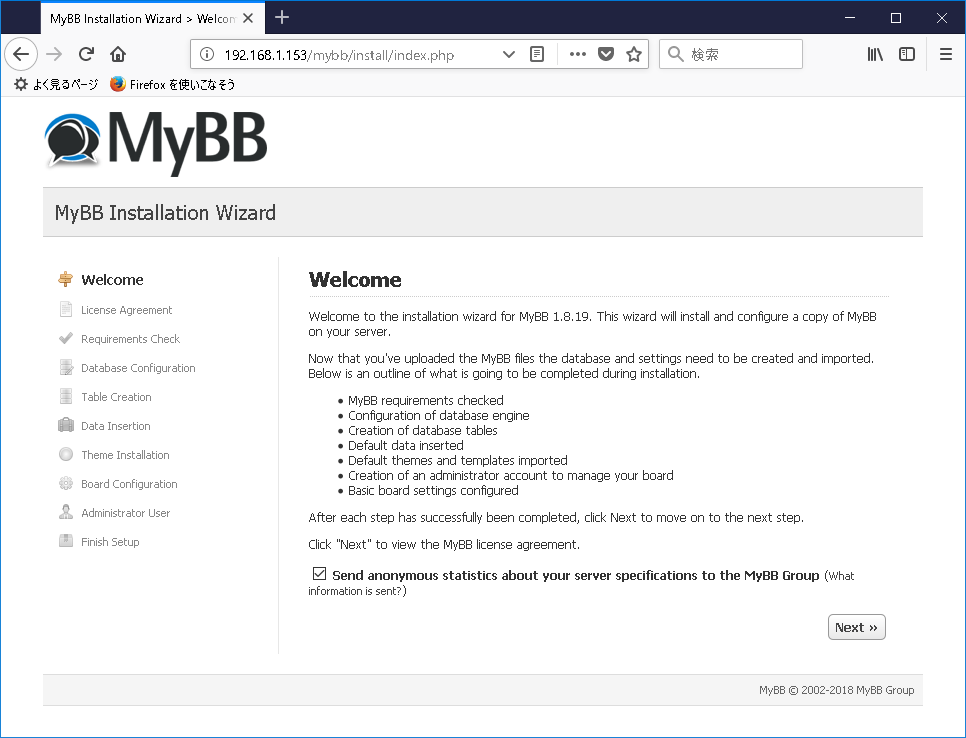Click 'MyBB requirements checked' list item
The height and width of the screenshot is (738, 966).
click(x=426, y=400)
